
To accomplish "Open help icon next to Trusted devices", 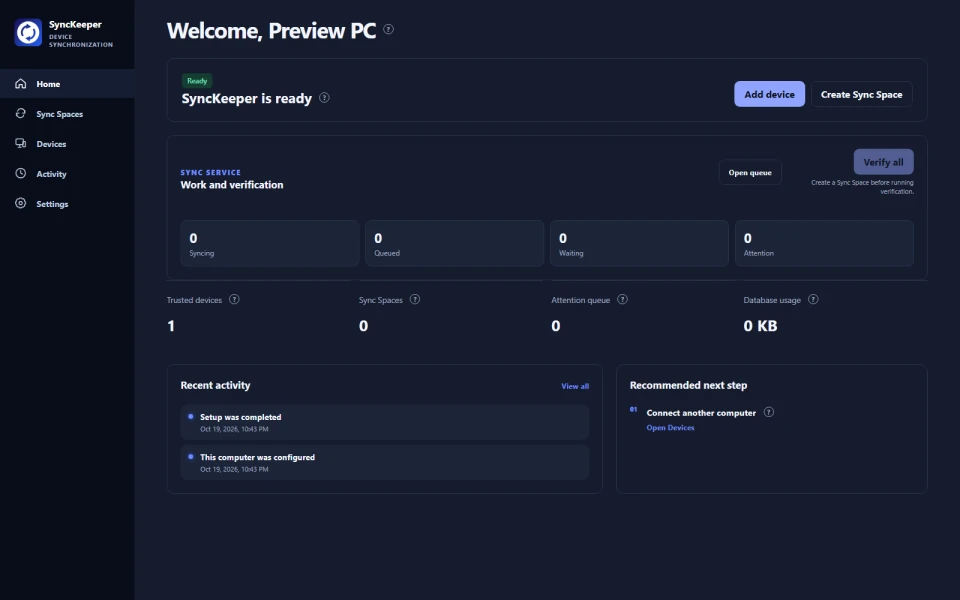I will click(x=234, y=299).
